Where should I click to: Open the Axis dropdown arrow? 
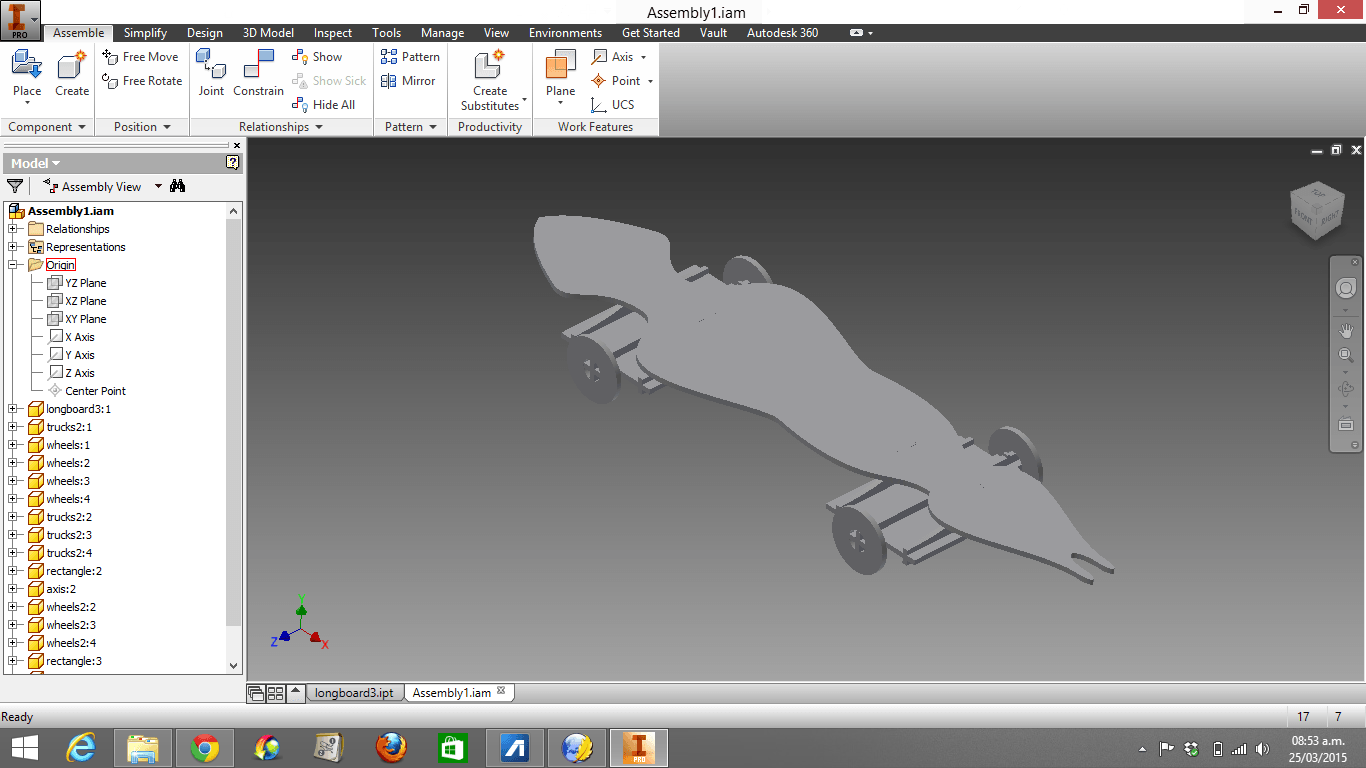click(x=643, y=57)
